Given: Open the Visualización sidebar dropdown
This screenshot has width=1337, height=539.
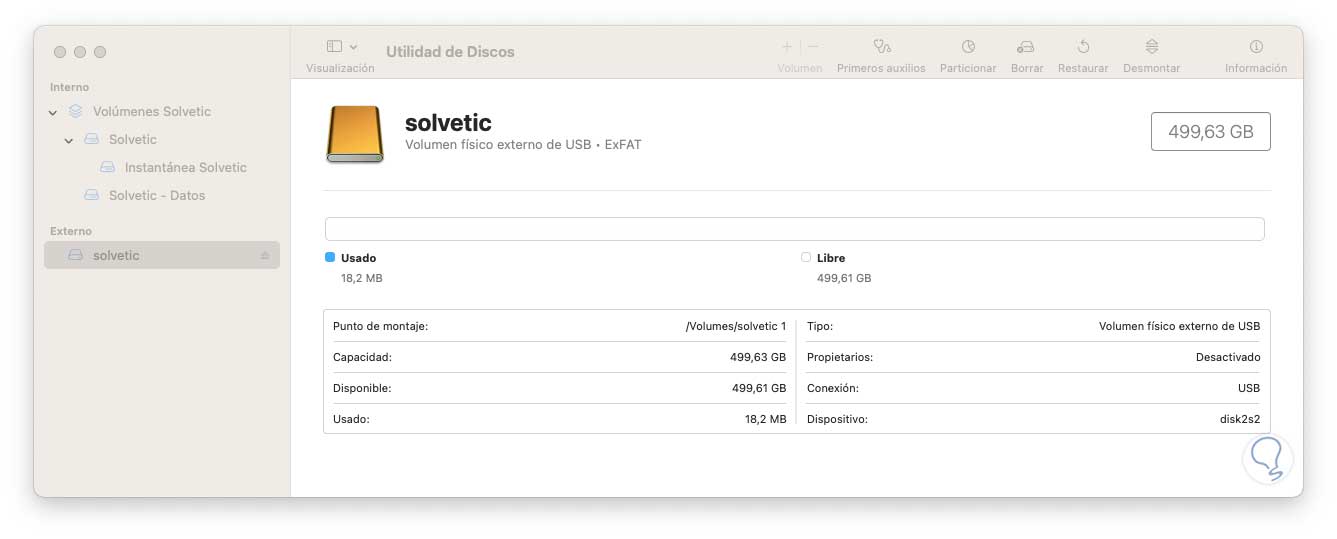Looking at the screenshot, I should coord(342,47).
